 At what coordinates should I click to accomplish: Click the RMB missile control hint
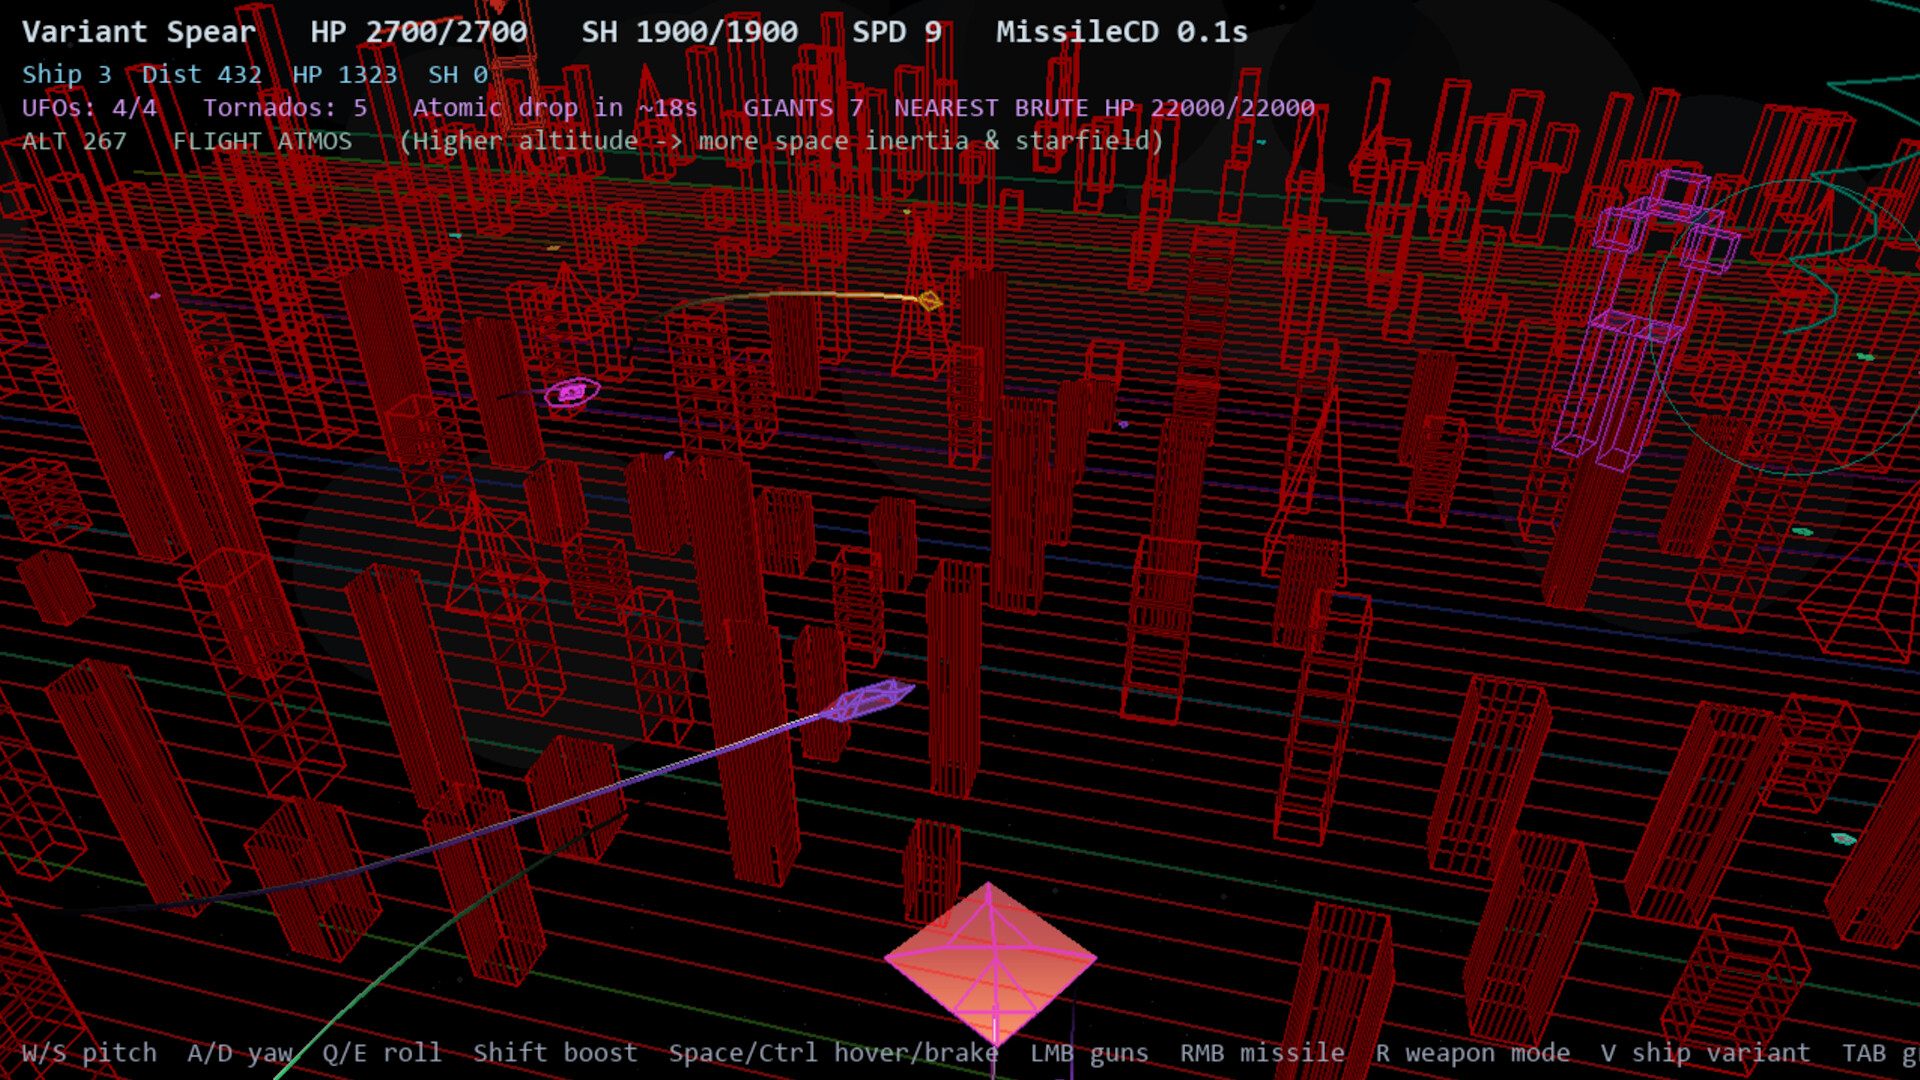1261,1053
